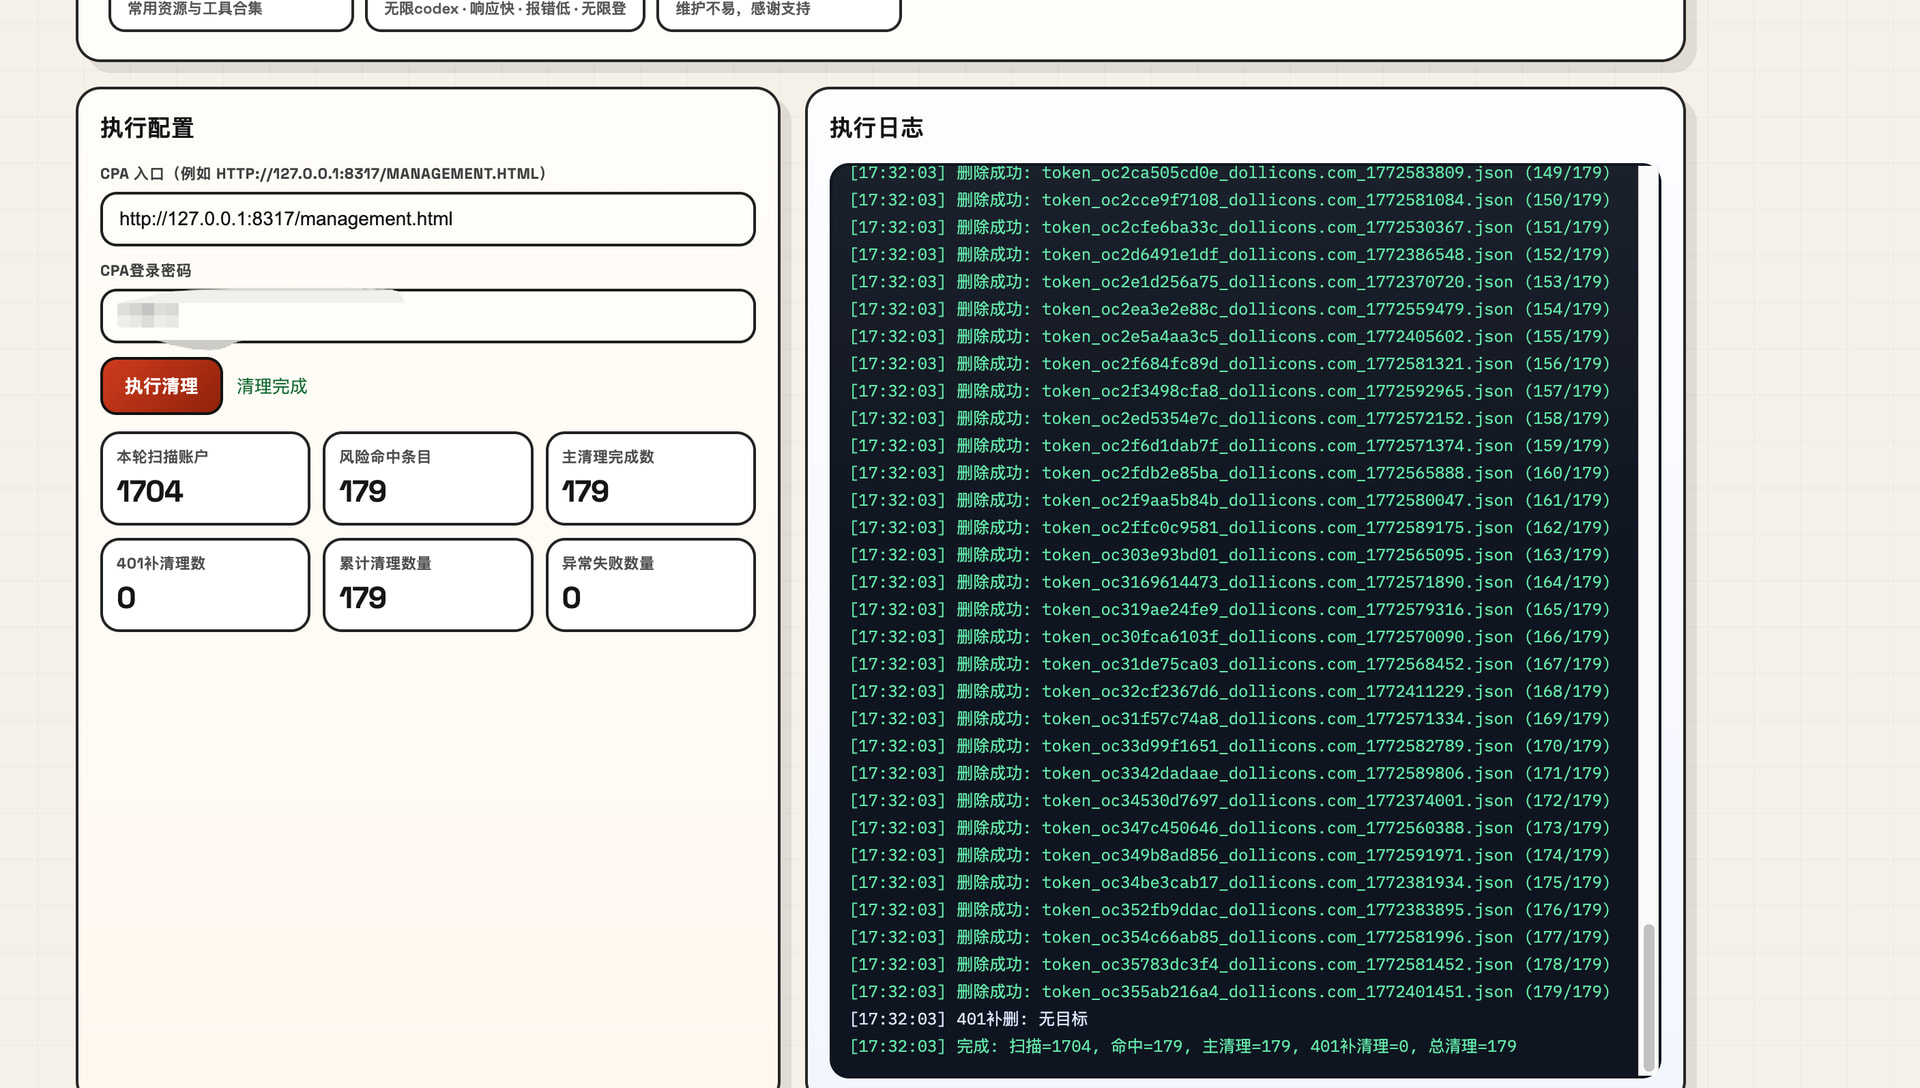Open the 维护不易，感谢支持 card
The height and width of the screenshot is (1088, 1920).
(x=779, y=10)
